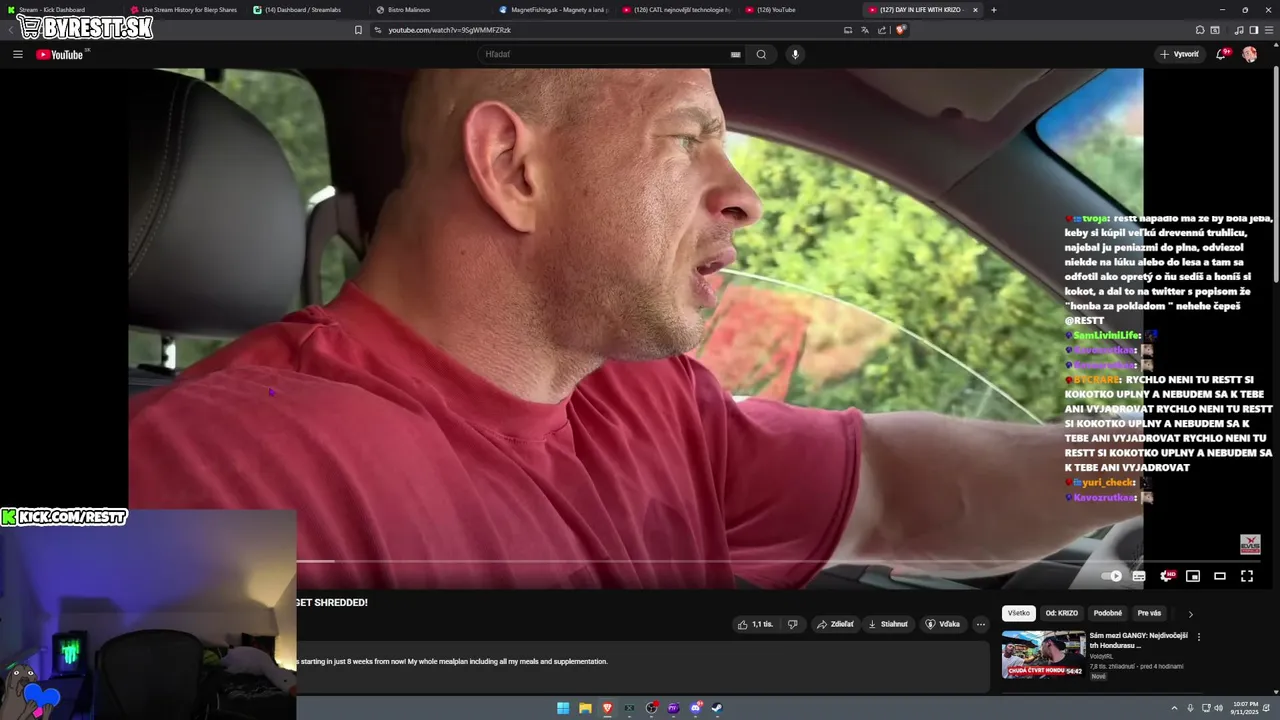The image size is (1280, 720).
Task: Click the Zdieľať share button
Action: [x=835, y=624]
